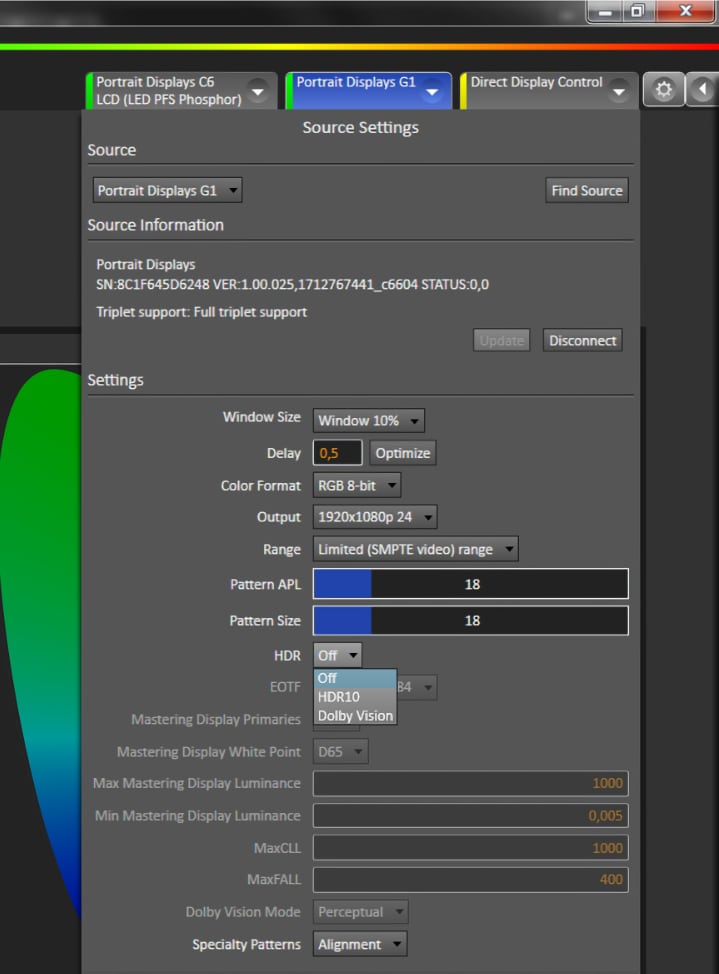Click the Min Mastering Display Luminance field
Viewport: 719px width, 974px height.
point(470,816)
